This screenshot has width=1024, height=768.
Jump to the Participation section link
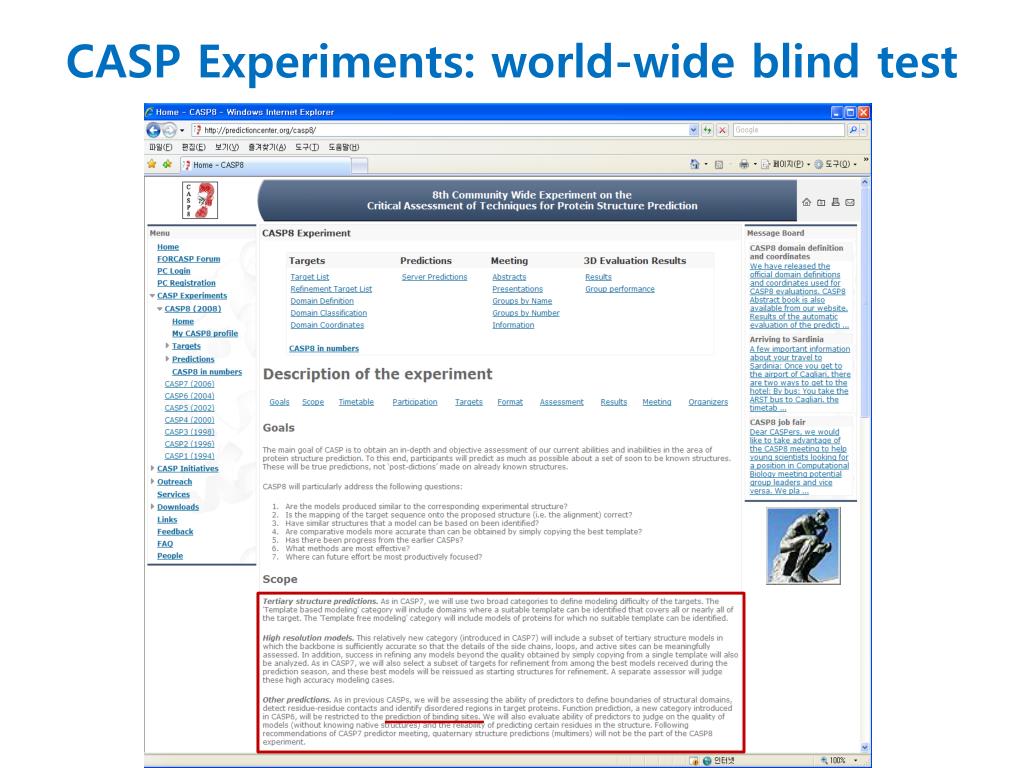(415, 402)
